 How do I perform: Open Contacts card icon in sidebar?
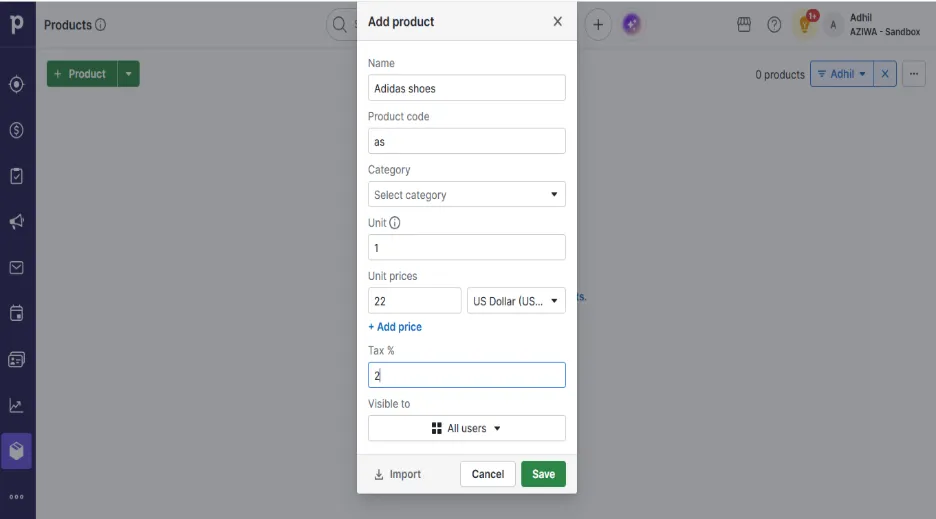click(x=17, y=360)
